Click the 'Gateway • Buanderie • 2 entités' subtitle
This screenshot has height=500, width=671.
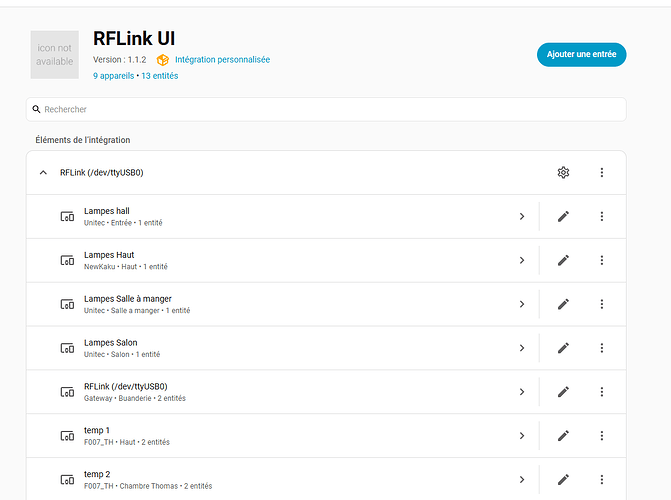[x=135, y=399]
